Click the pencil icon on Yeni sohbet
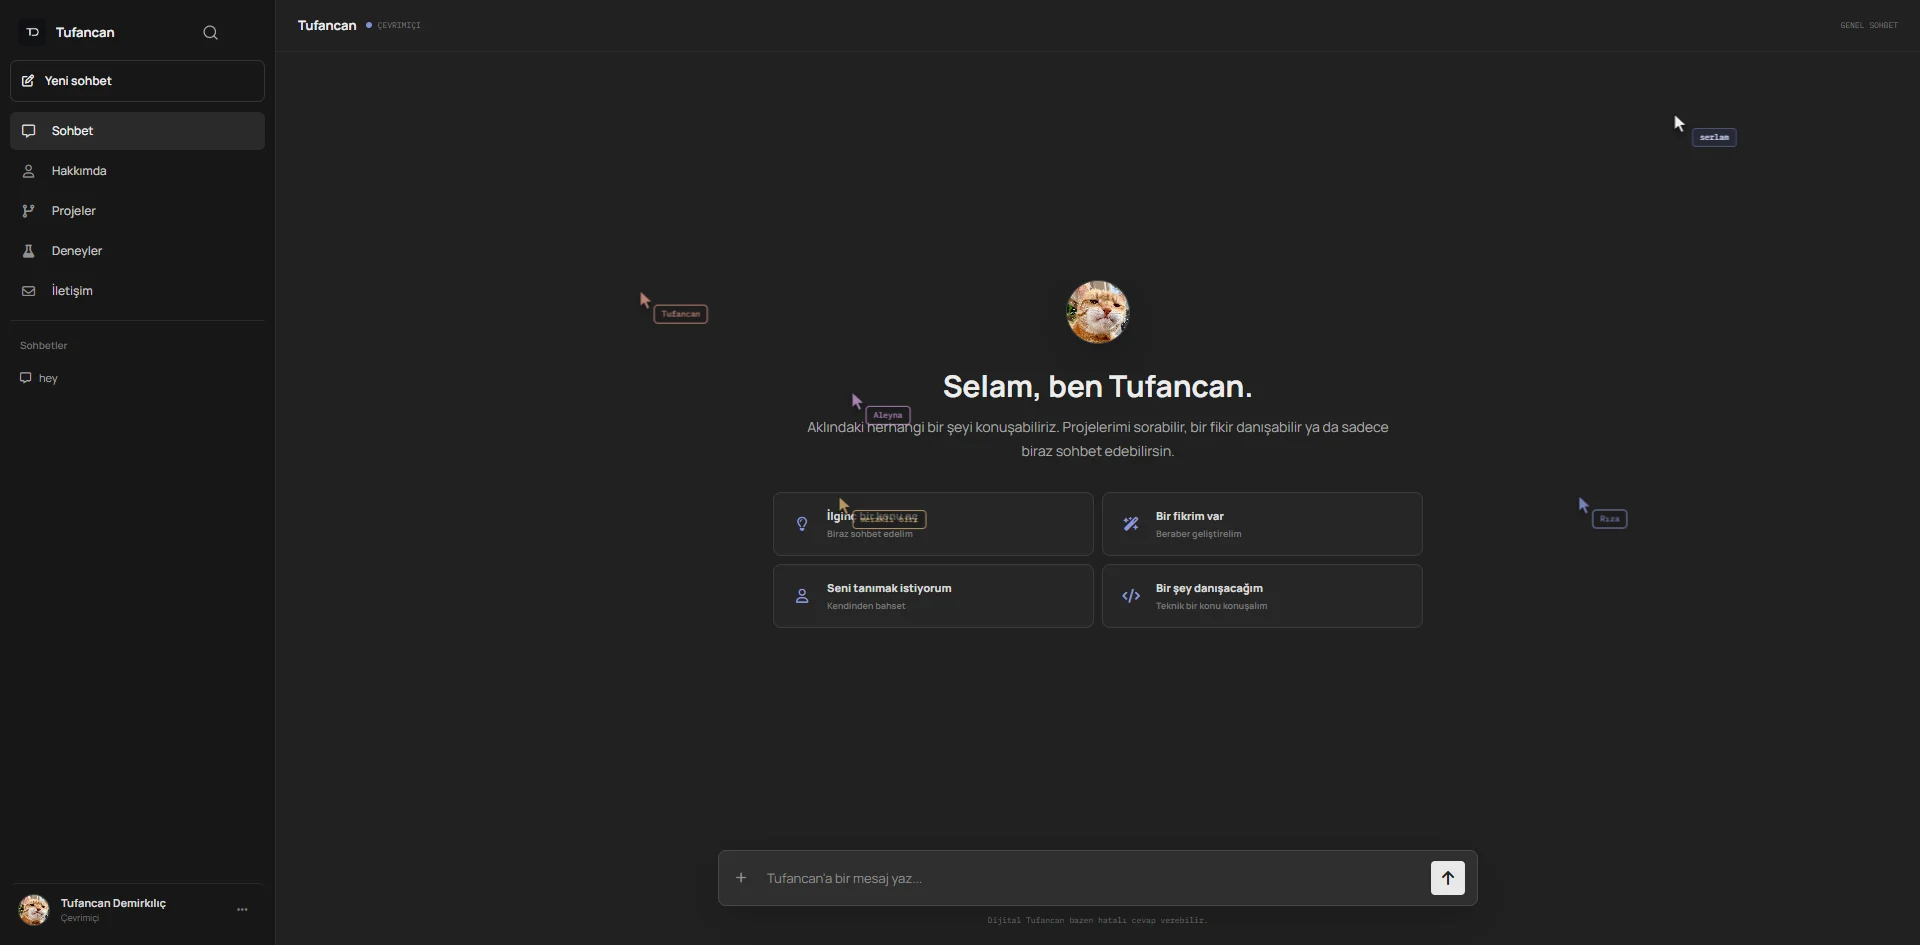Screen dimensions: 1920x945 click(x=28, y=81)
